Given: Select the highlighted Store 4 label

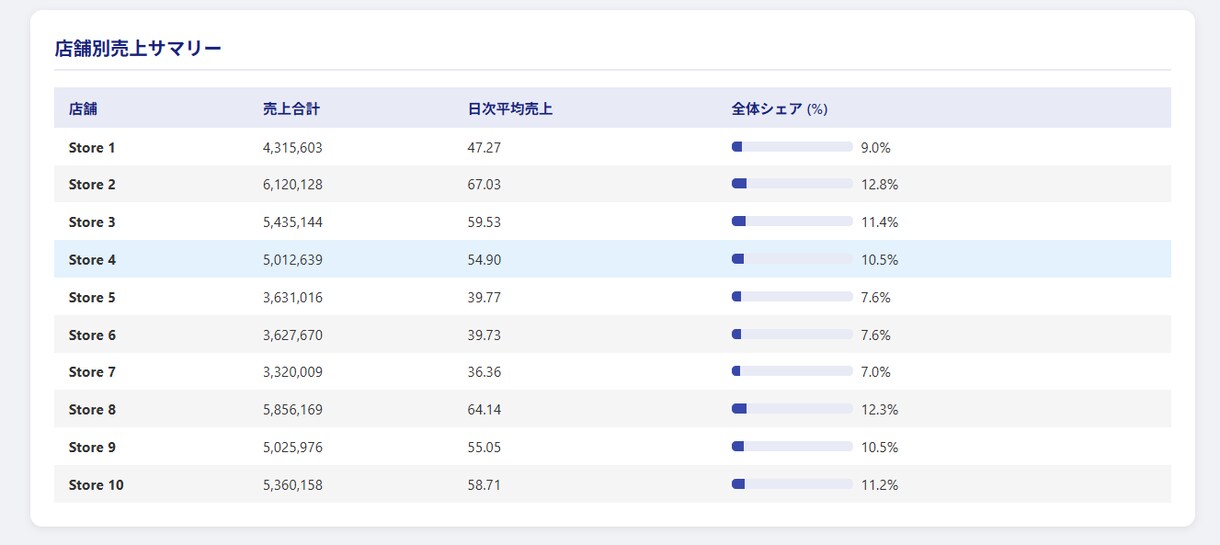Looking at the screenshot, I should point(92,259).
